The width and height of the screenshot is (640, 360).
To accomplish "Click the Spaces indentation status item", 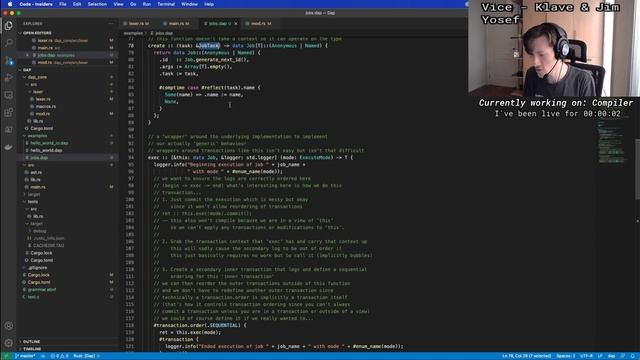I will coord(566,356).
